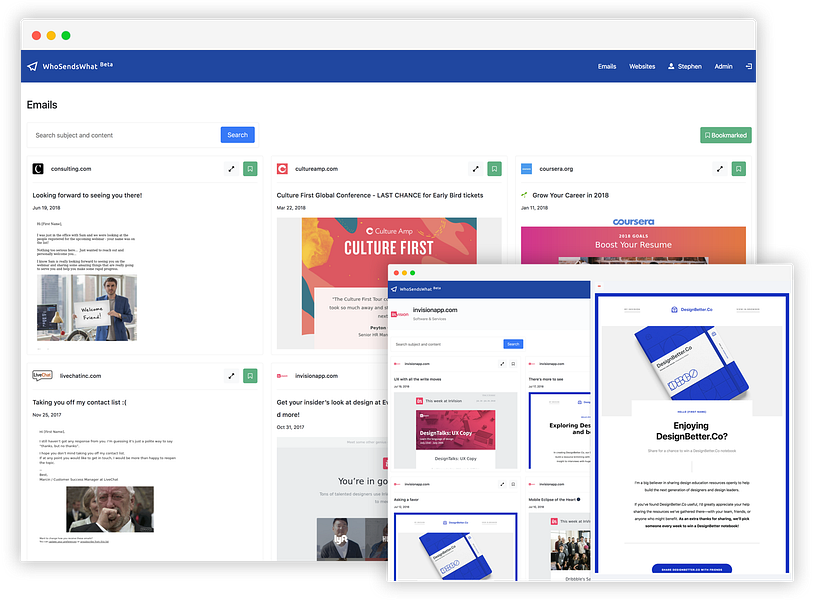Viewport: 814px width, 600px height.
Task: Open the coursera.org sender link
Action: coord(556,169)
